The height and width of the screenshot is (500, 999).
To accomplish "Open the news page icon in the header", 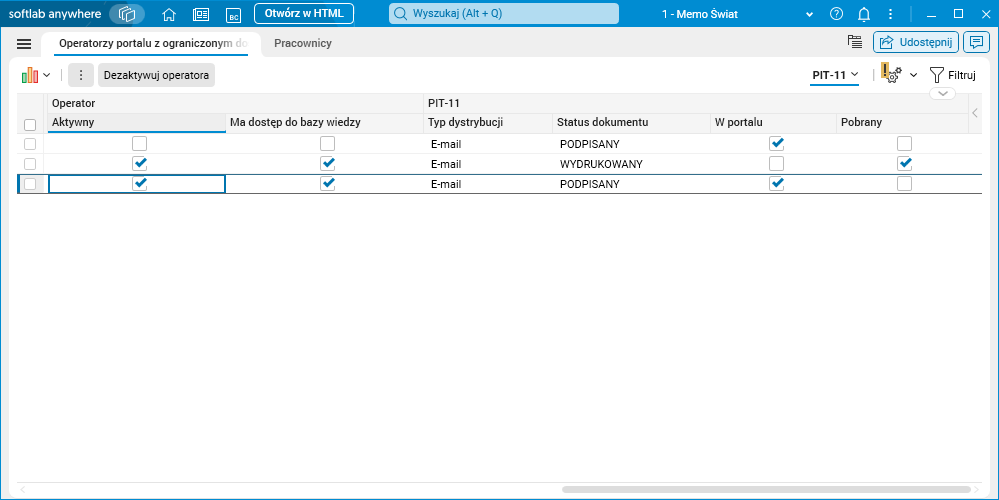I will click(x=201, y=14).
